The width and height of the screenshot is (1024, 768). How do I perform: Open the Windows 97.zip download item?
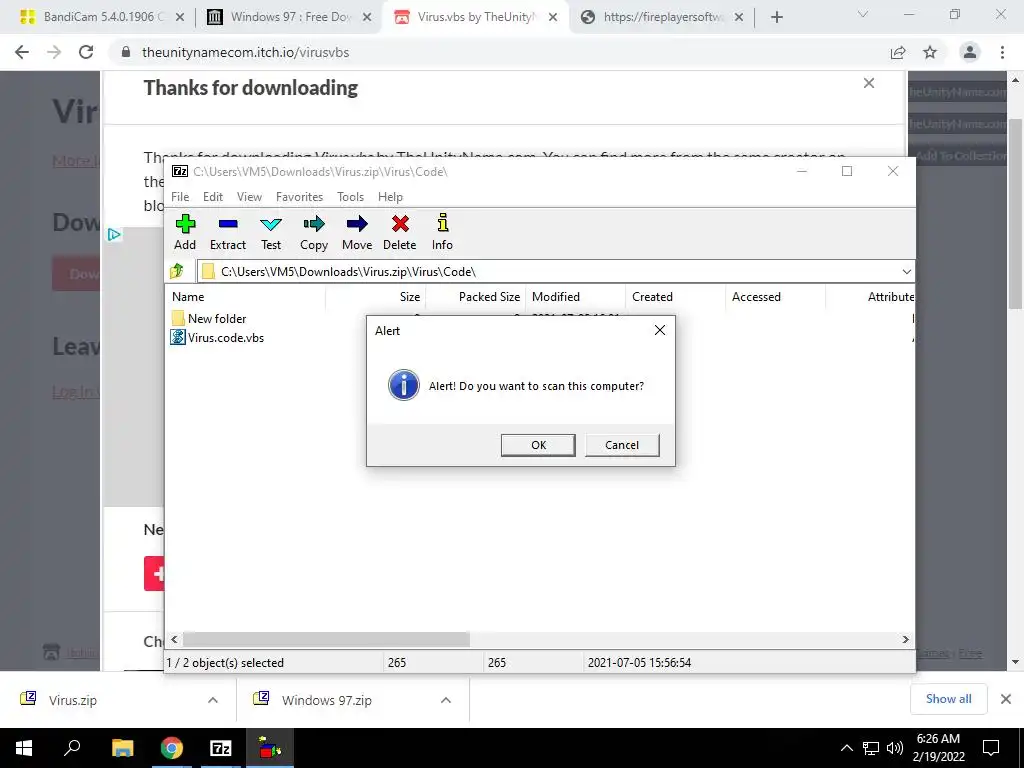pyautogui.click(x=327, y=700)
